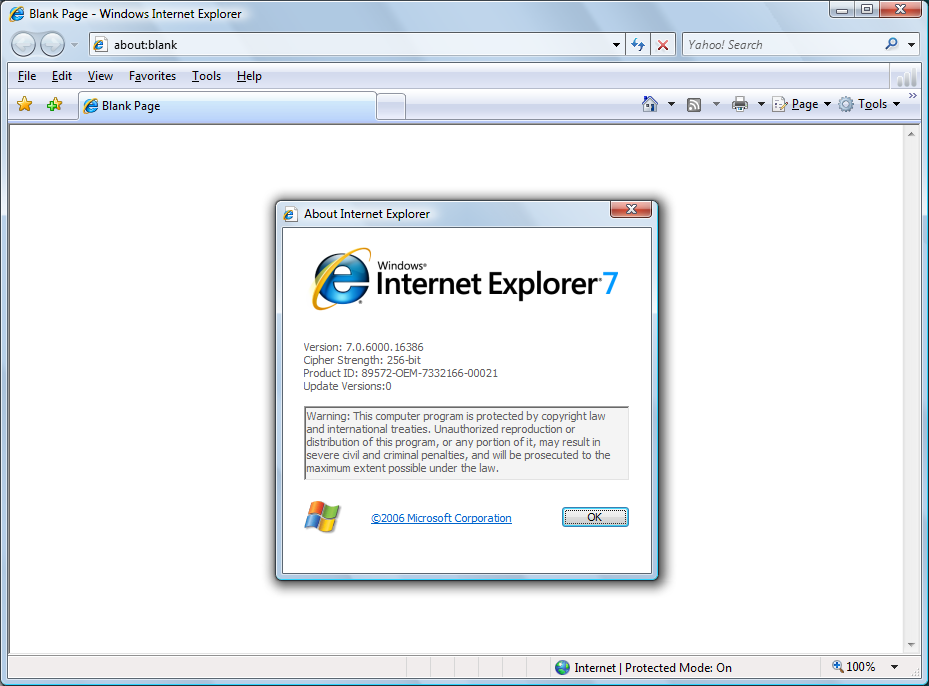Viewport: 929px width, 686px height.
Task: Expand the zoom level 100% dropdown
Action: click(894, 667)
